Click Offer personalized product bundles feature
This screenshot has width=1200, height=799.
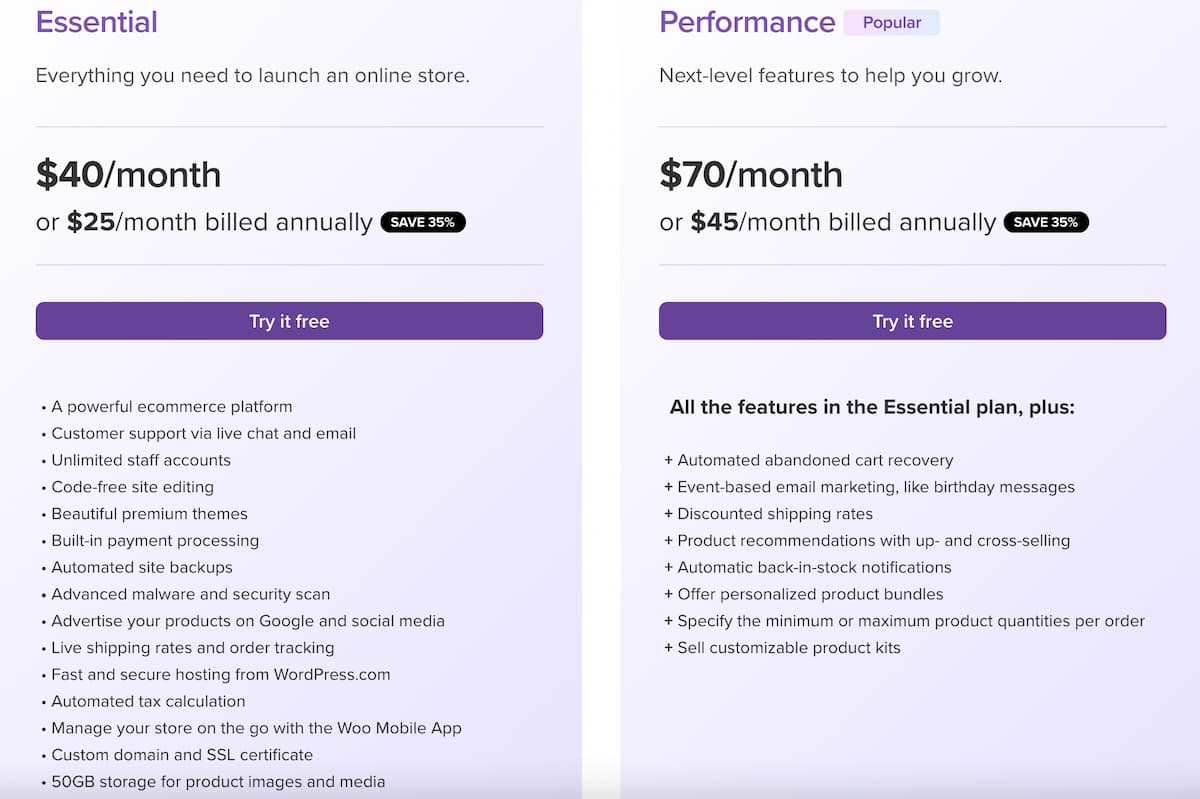point(810,594)
